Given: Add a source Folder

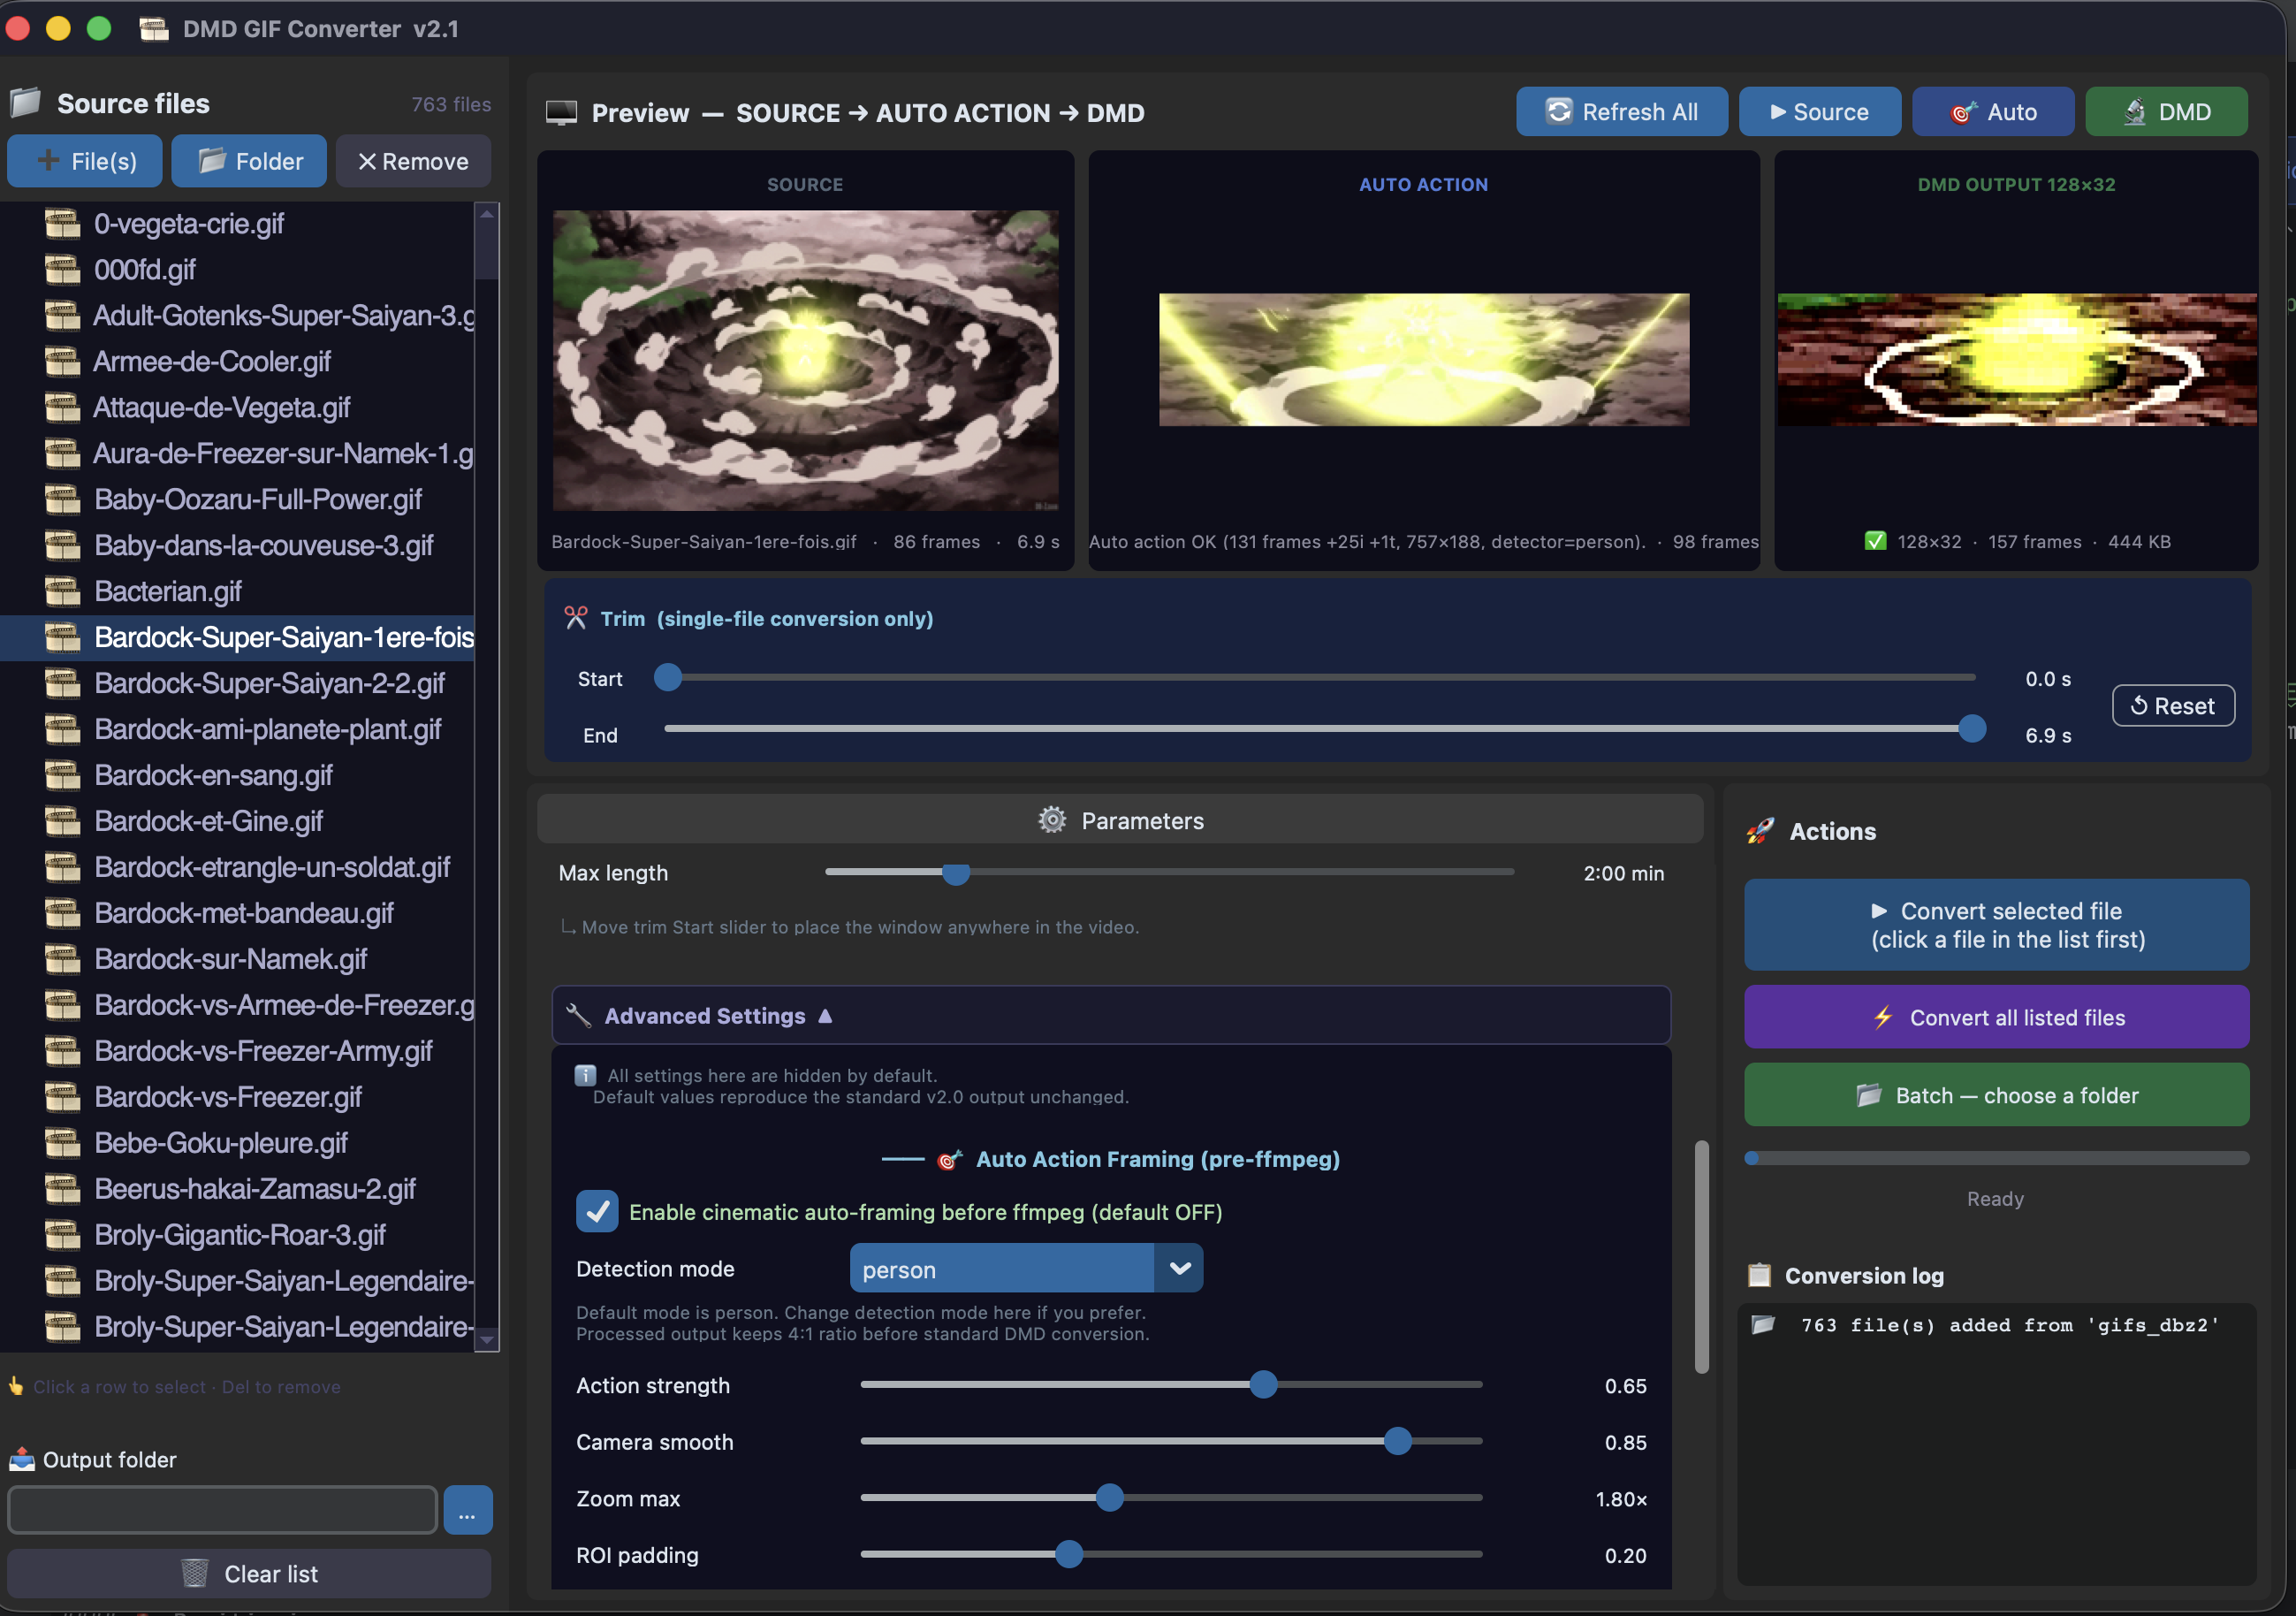Looking at the screenshot, I should 249,161.
